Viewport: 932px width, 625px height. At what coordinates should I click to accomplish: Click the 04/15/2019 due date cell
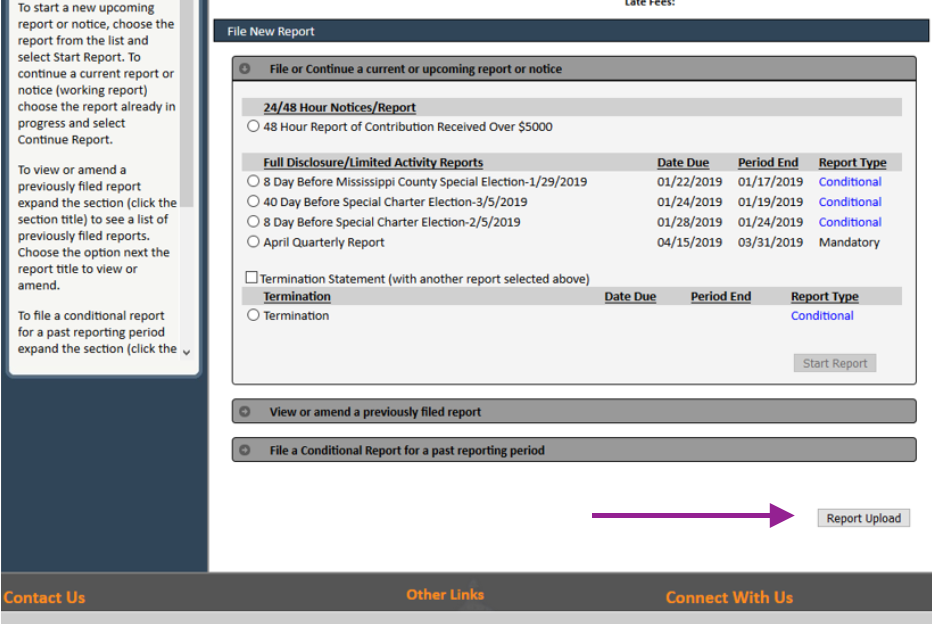click(x=689, y=242)
